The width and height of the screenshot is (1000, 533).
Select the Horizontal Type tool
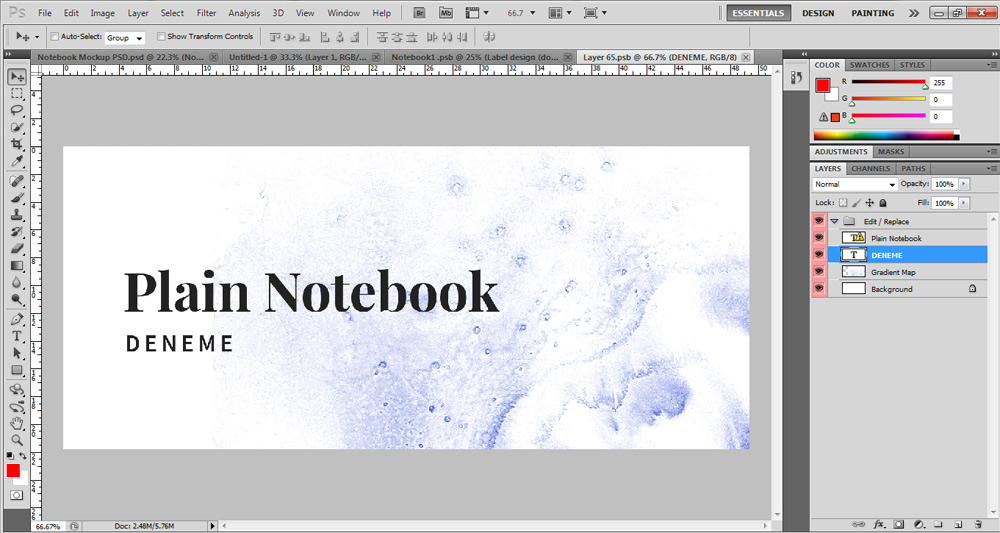click(x=17, y=337)
